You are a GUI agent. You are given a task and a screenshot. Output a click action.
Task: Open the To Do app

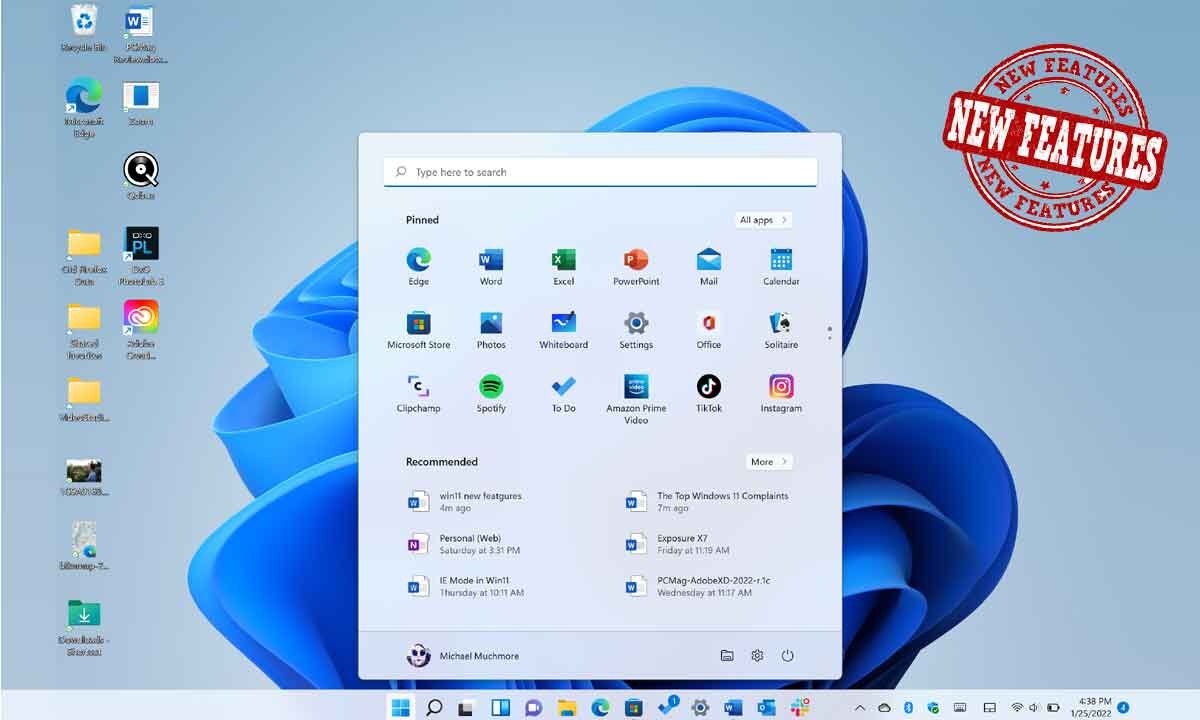pos(563,394)
